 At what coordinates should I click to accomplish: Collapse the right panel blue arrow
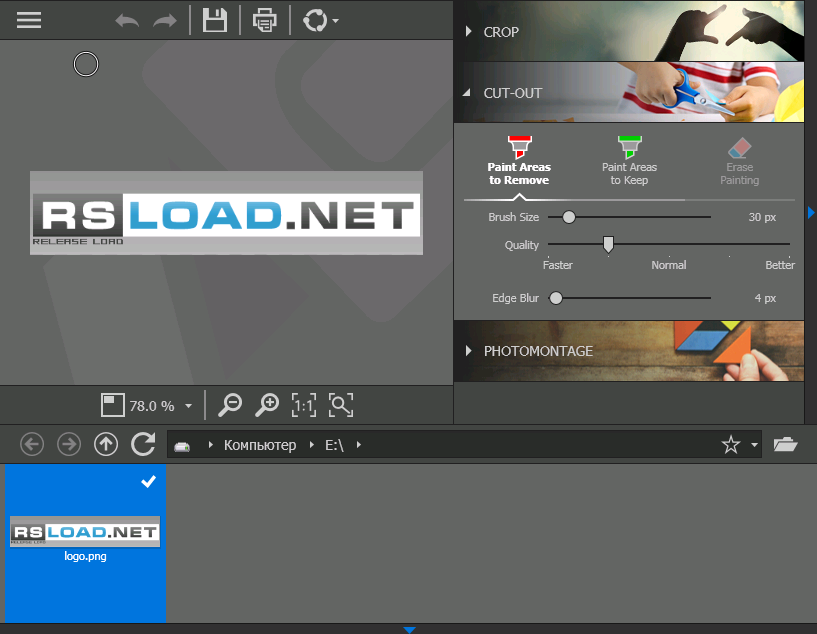pos(811,213)
